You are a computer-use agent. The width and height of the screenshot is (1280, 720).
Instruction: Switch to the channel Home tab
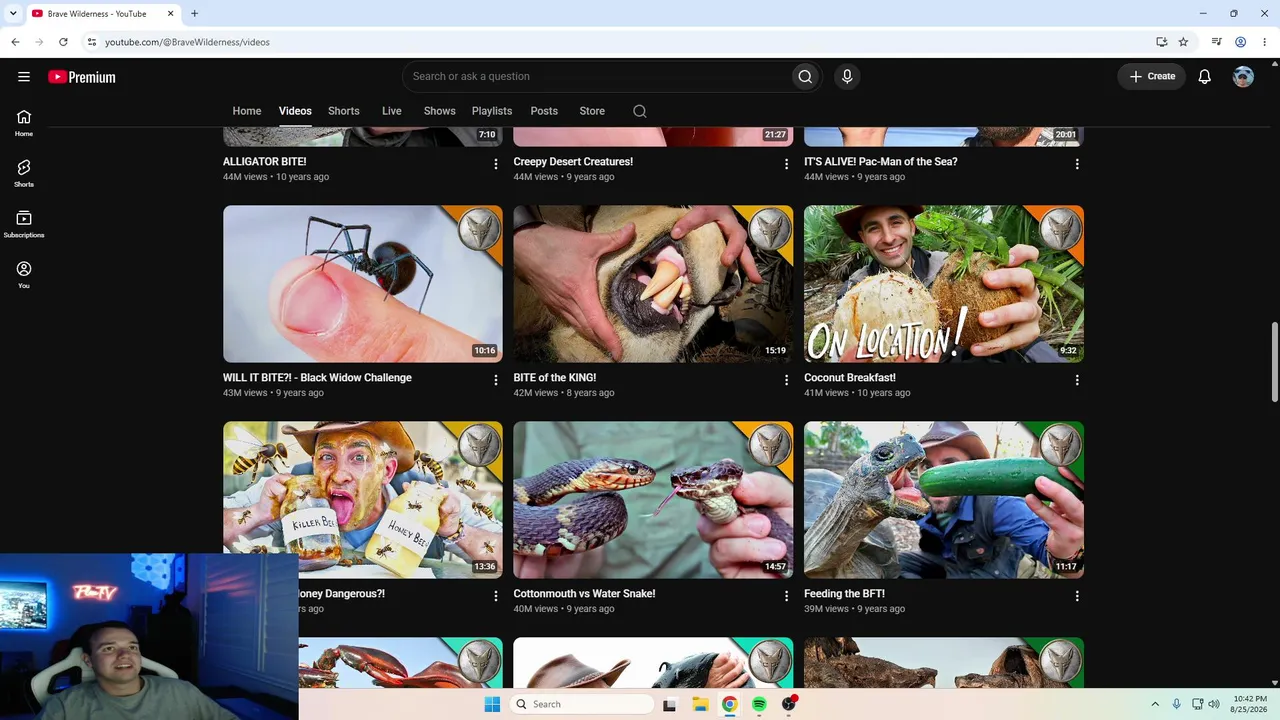247,111
